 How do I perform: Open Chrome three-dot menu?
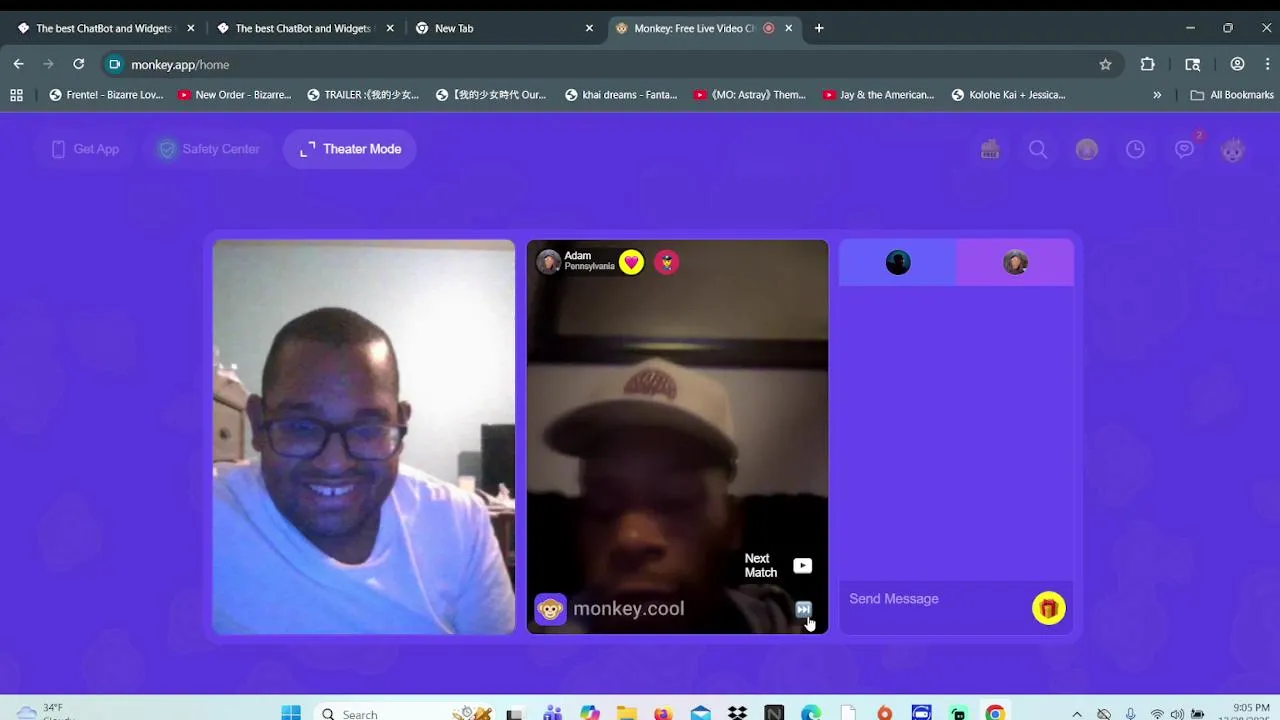pyautogui.click(x=1268, y=64)
